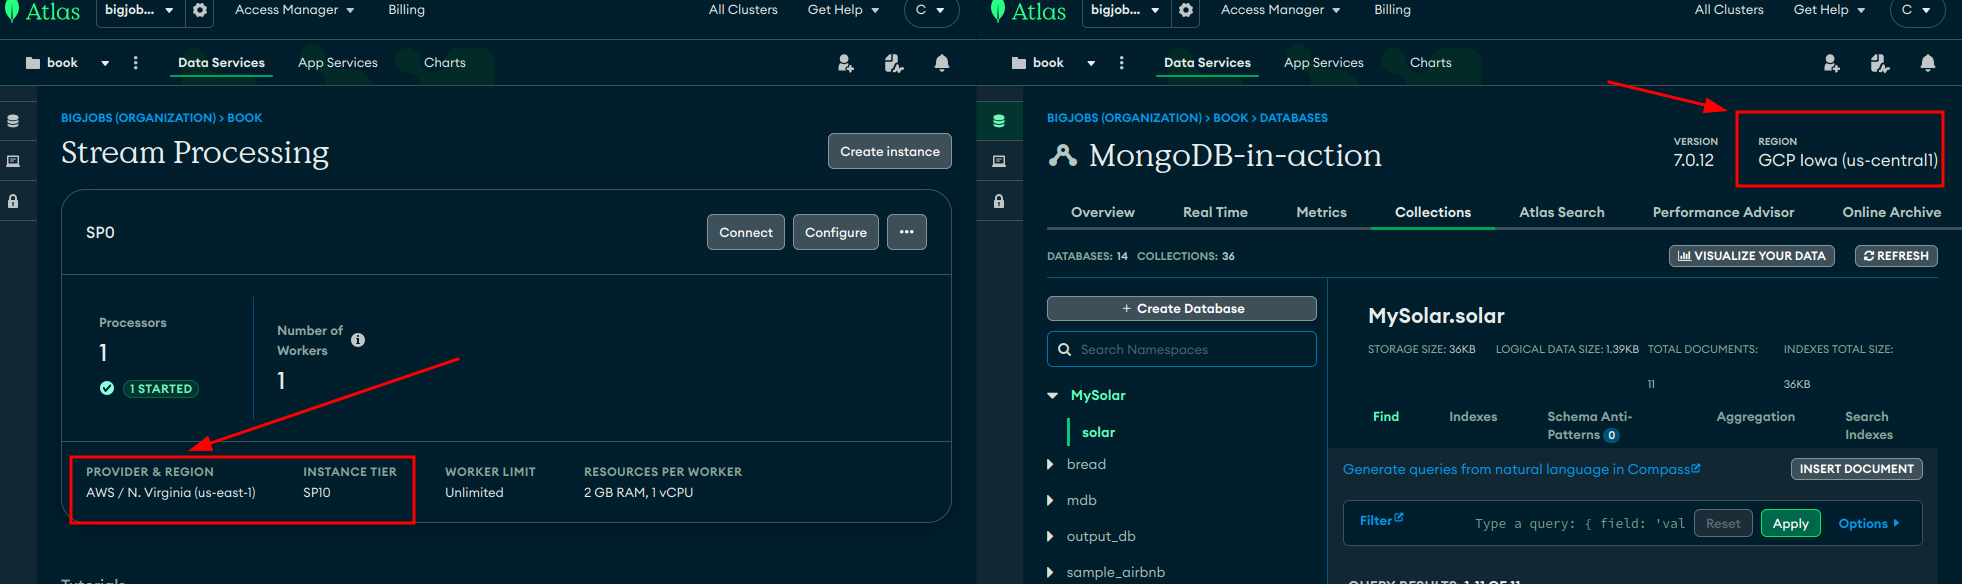The image size is (1962, 584).
Task: Open the Options dropdown in the query bar
Action: click(x=1868, y=524)
